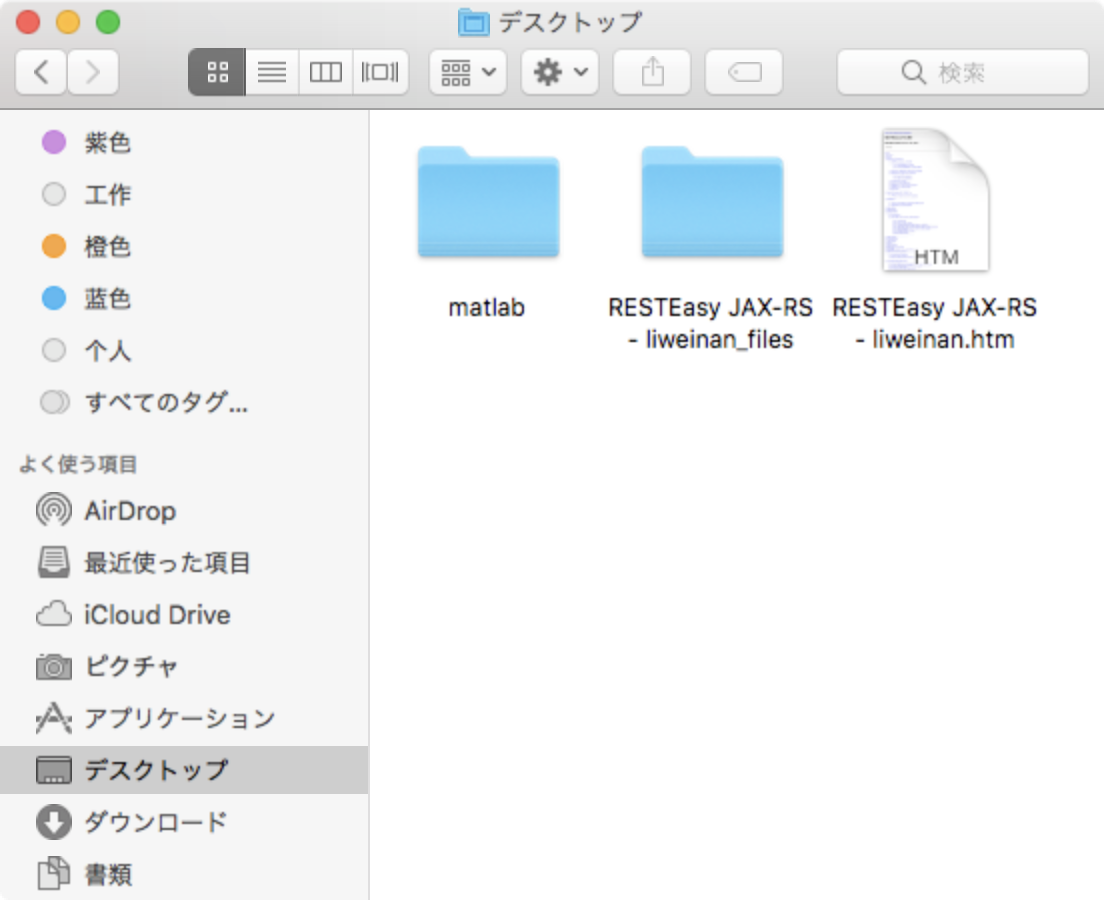Click the 'RESTEasy JAX-RS - liweinan.htm' label
Screen dimensions: 1104x900
click(x=934, y=323)
